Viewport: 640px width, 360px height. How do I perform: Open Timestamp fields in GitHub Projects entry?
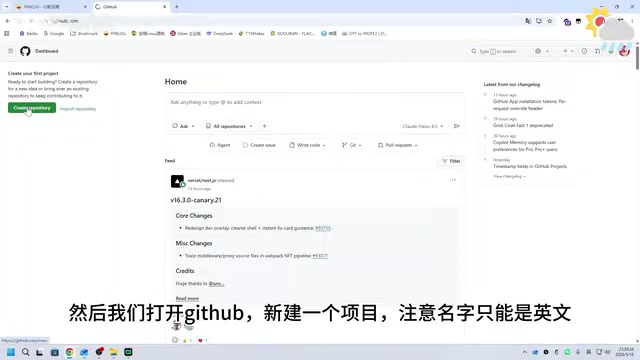point(530,167)
